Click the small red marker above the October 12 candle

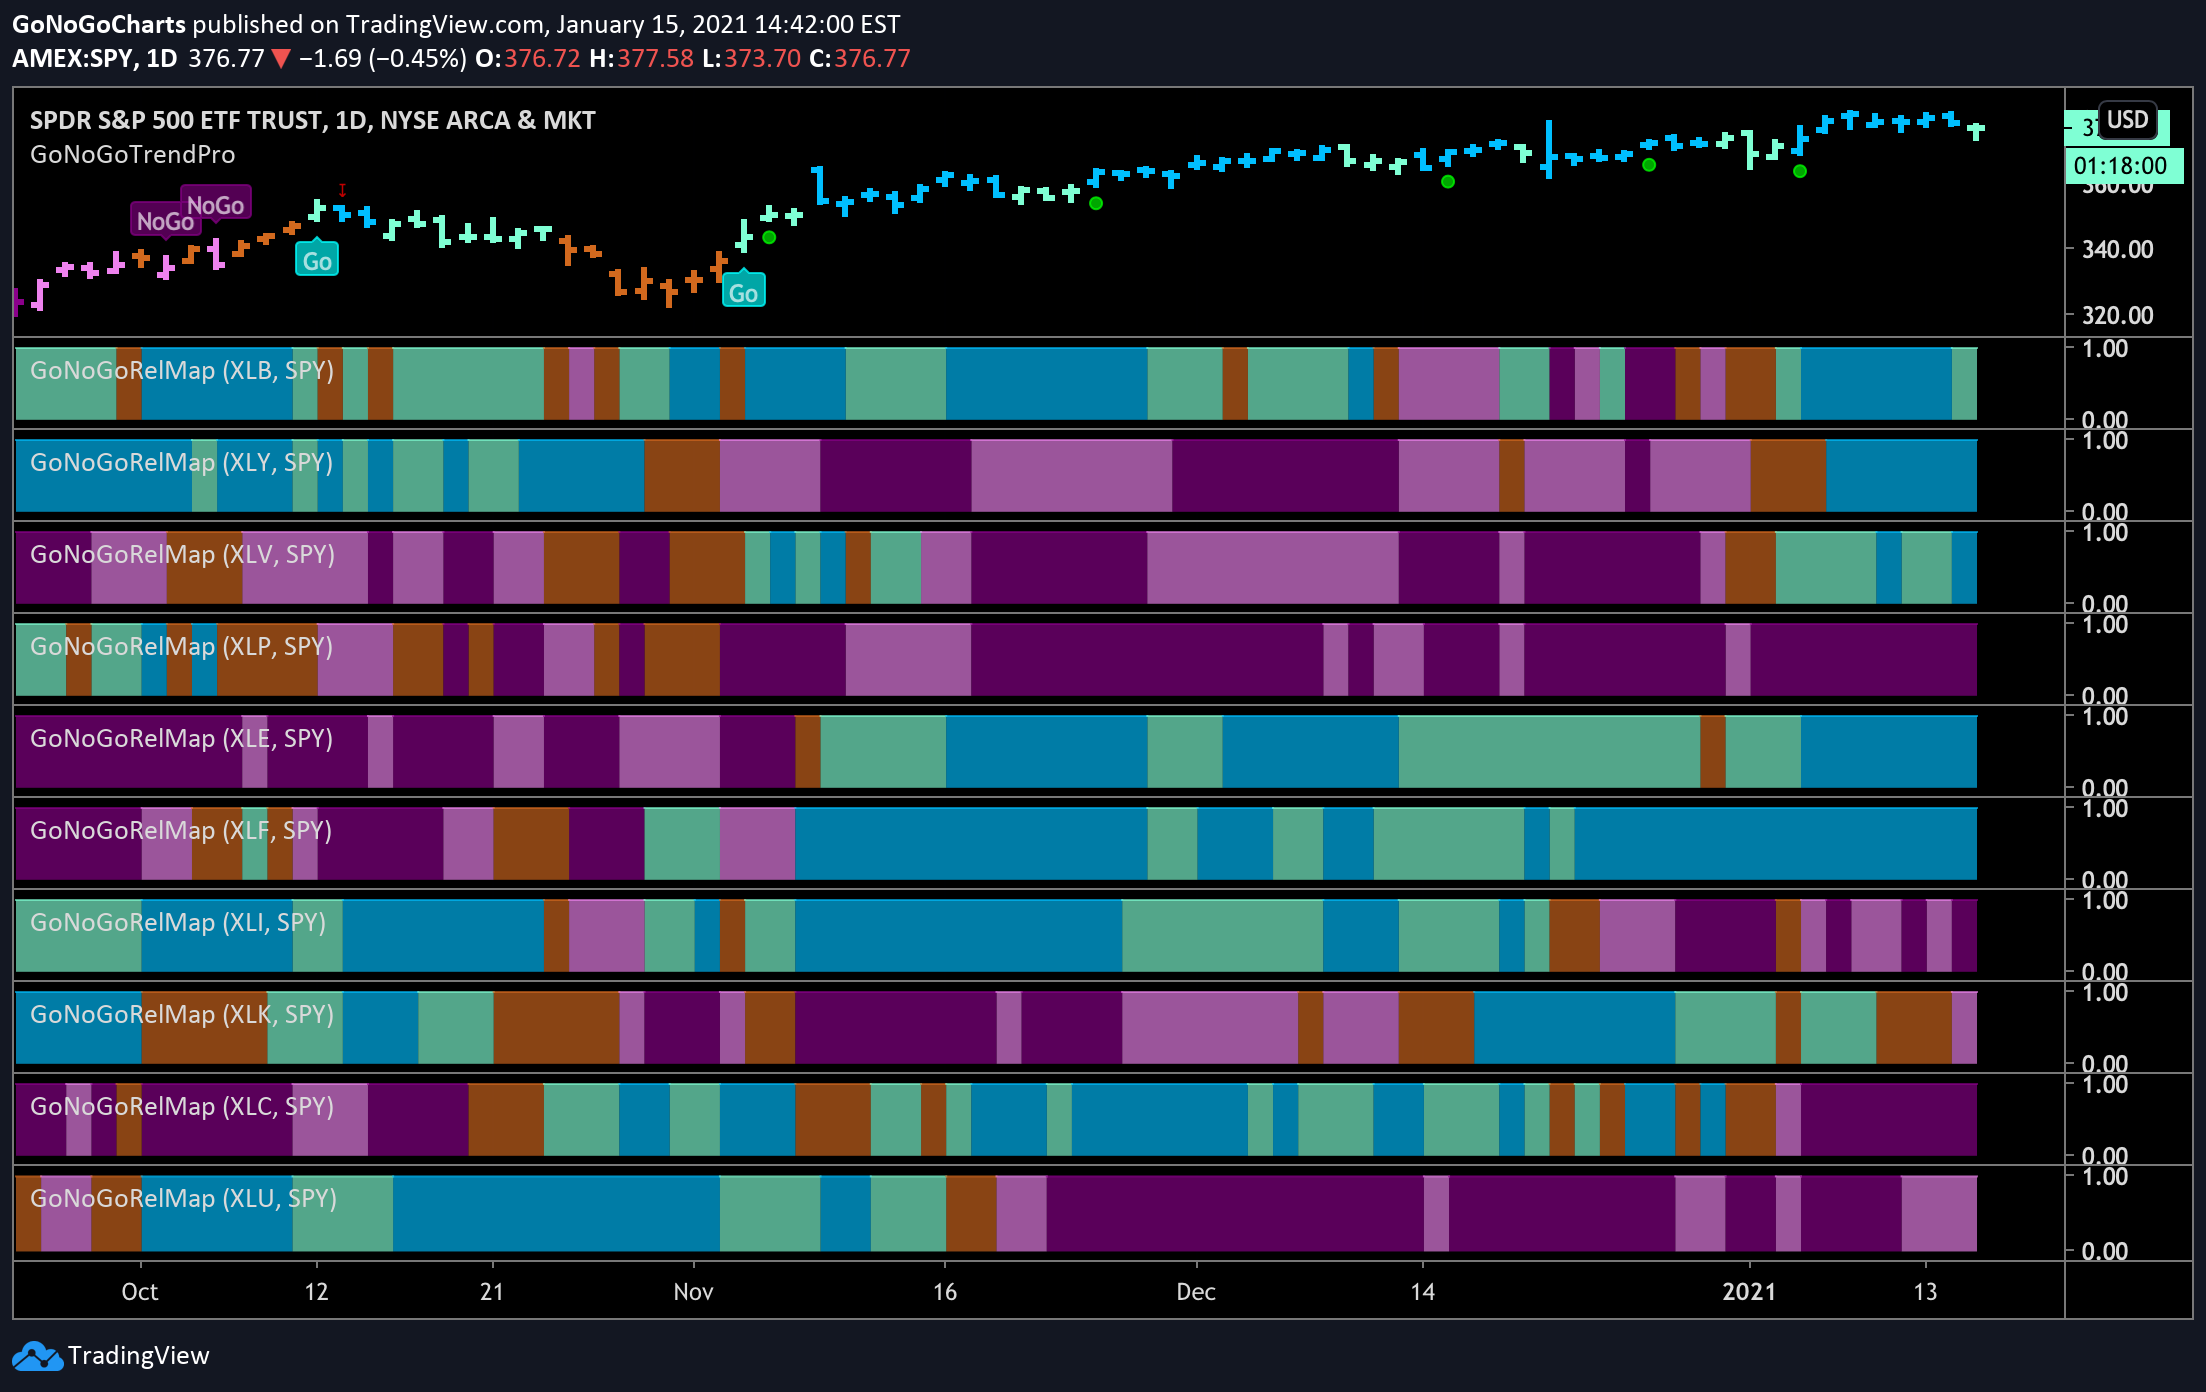(342, 190)
